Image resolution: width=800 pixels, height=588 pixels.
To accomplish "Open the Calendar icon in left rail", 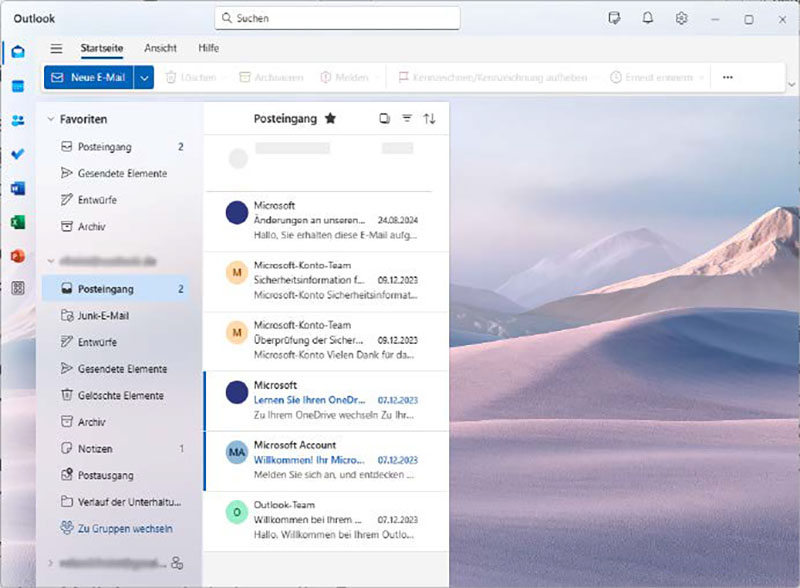I will tap(18, 86).
